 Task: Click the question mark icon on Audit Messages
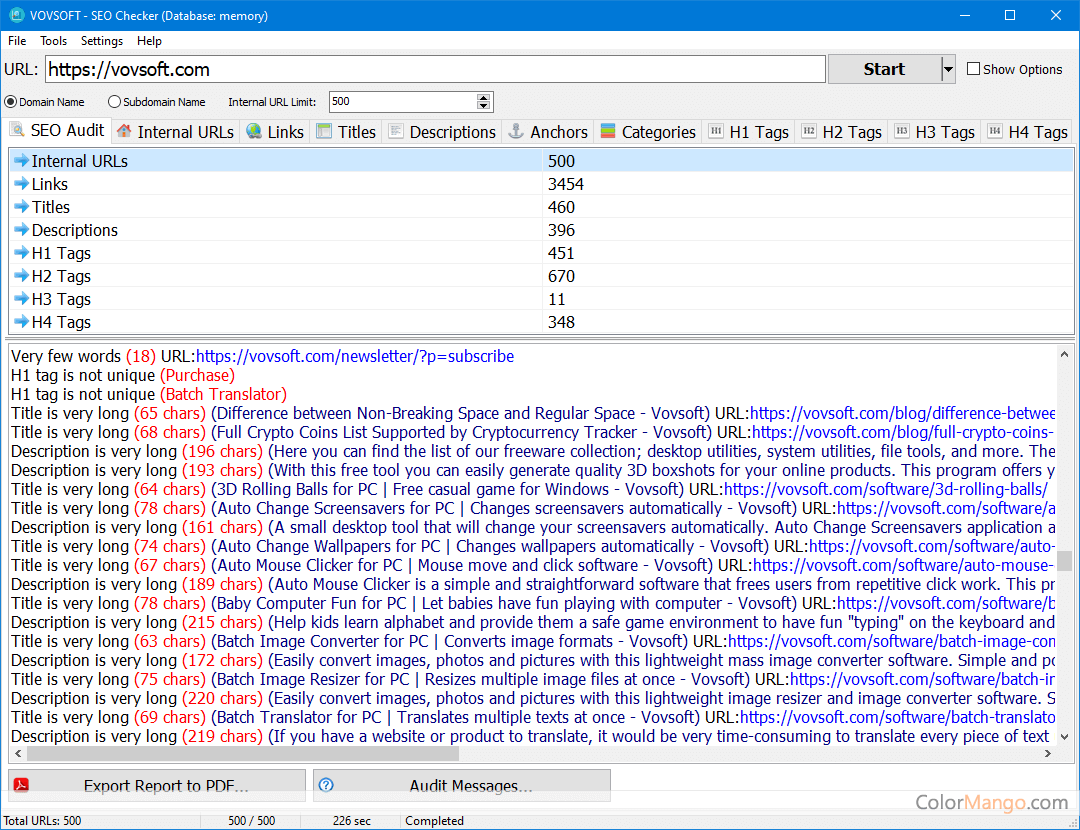pos(326,785)
